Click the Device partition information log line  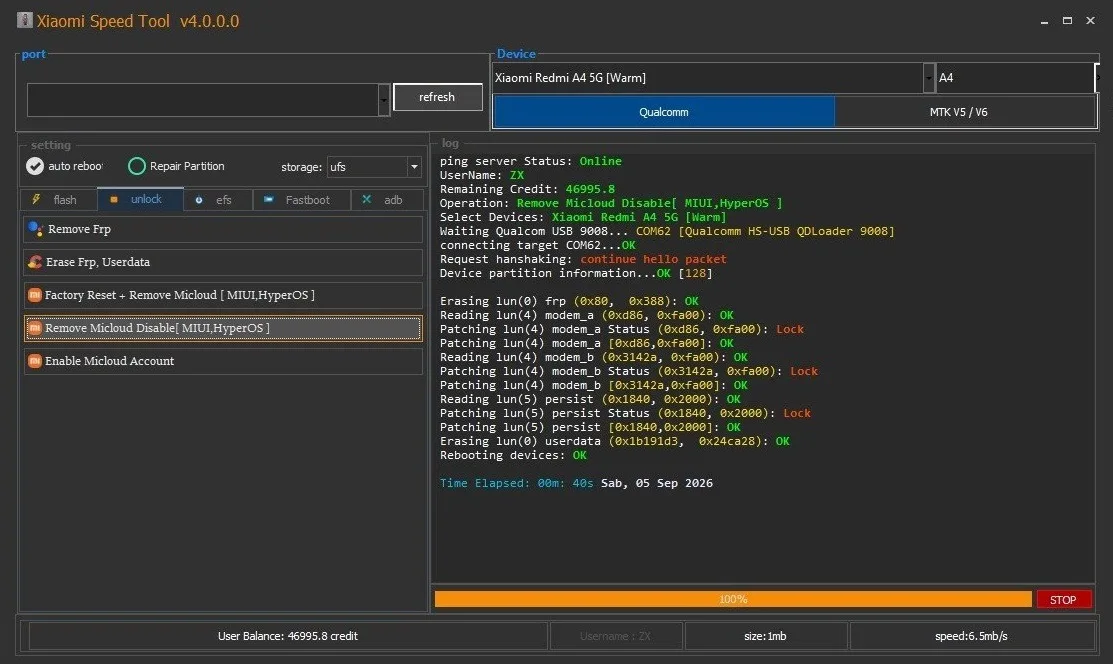[x=576, y=273]
